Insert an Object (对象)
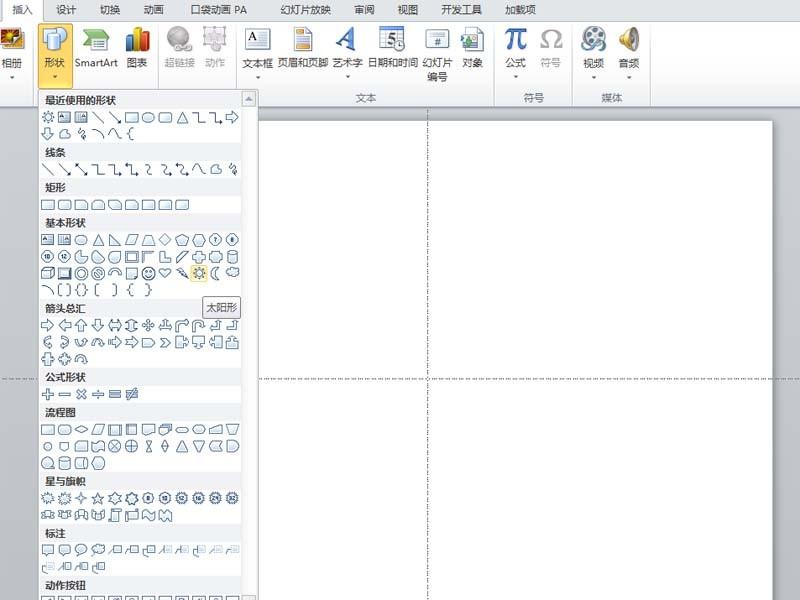The image size is (800, 600). (472, 48)
